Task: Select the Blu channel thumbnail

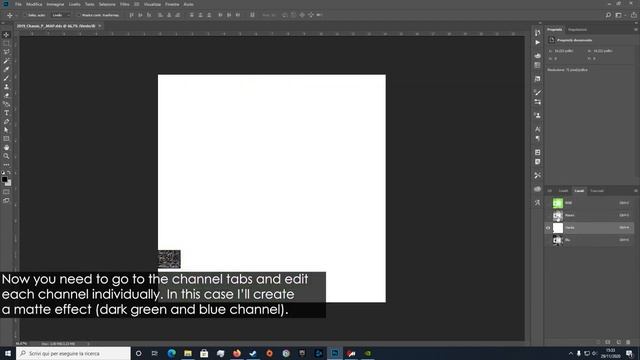Action: [558, 240]
